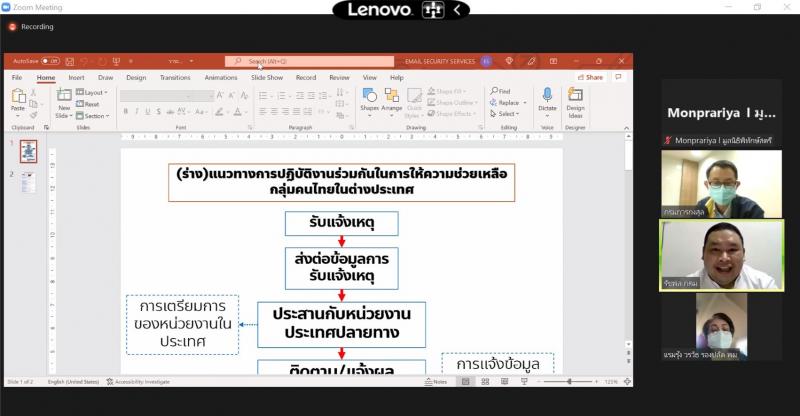Viewport: 800px width, 416px height.
Task: Click the Increase Font Size icon
Action: 220,95
